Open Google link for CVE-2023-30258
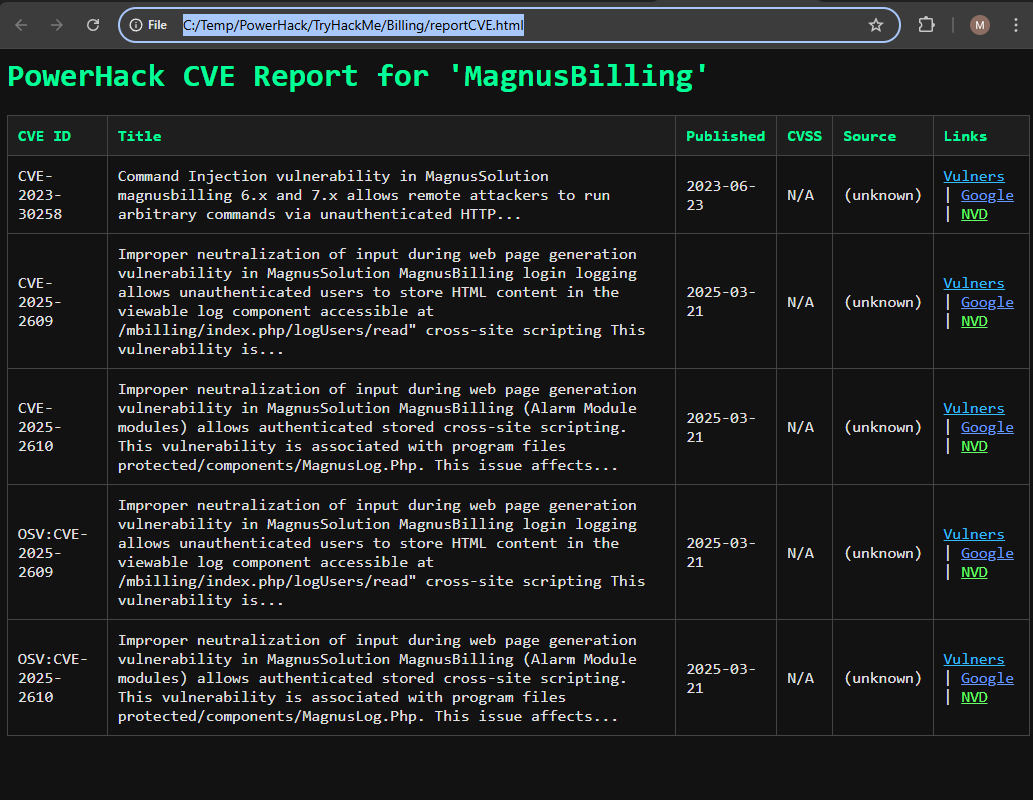 986,195
